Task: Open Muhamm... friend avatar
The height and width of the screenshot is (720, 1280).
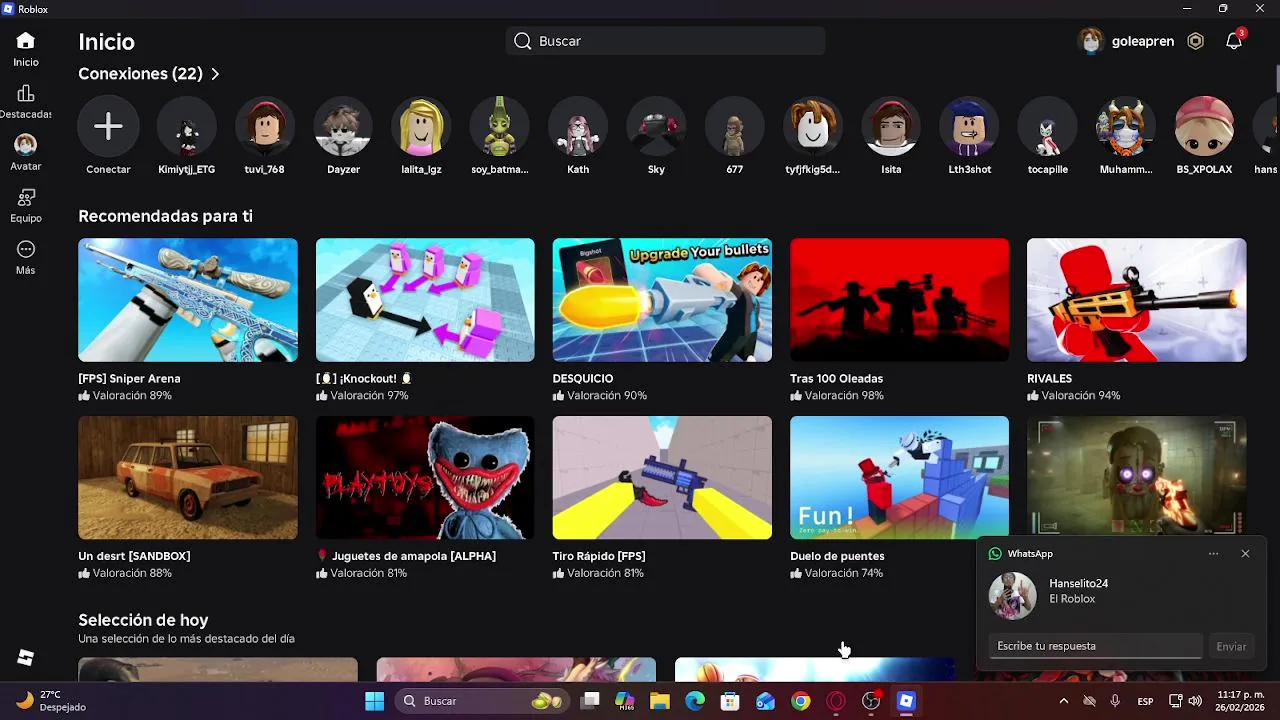Action: pos(1126,127)
